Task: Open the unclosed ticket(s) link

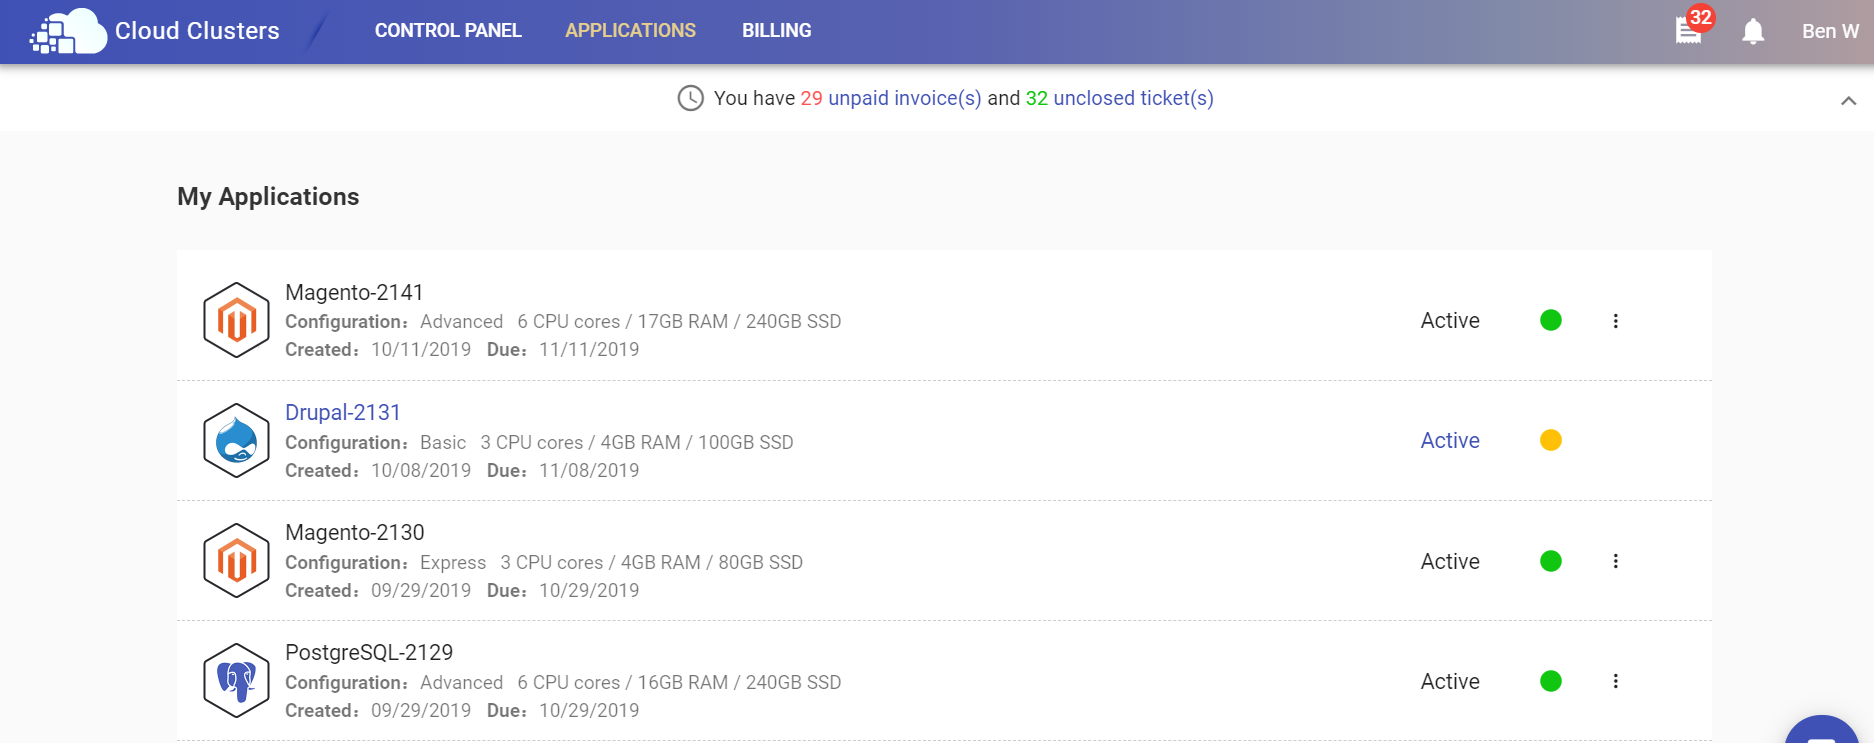Action: (1133, 98)
